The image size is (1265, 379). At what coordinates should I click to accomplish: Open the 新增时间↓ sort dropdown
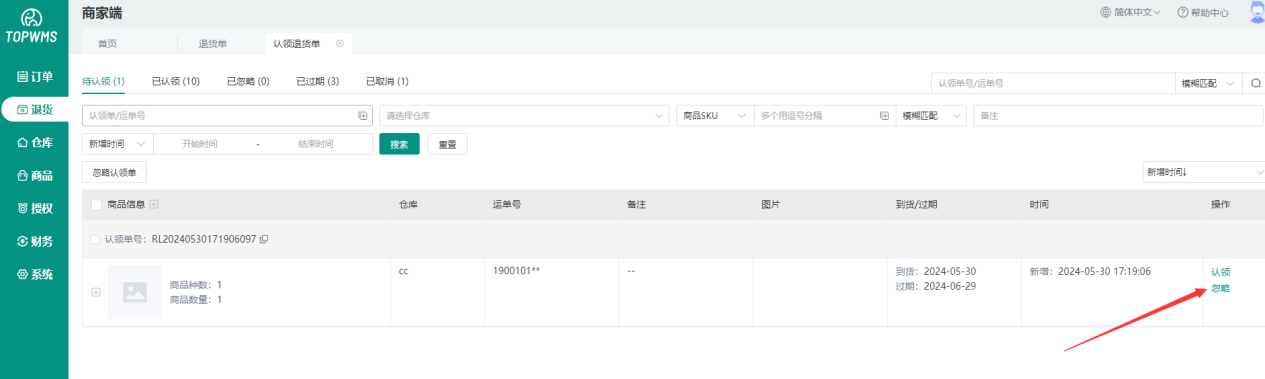pyautogui.click(x=1203, y=172)
